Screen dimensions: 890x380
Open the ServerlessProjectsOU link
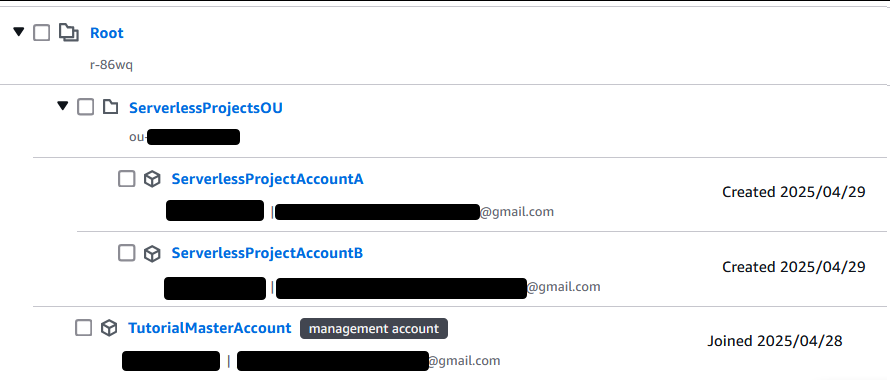[x=206, y=108]
